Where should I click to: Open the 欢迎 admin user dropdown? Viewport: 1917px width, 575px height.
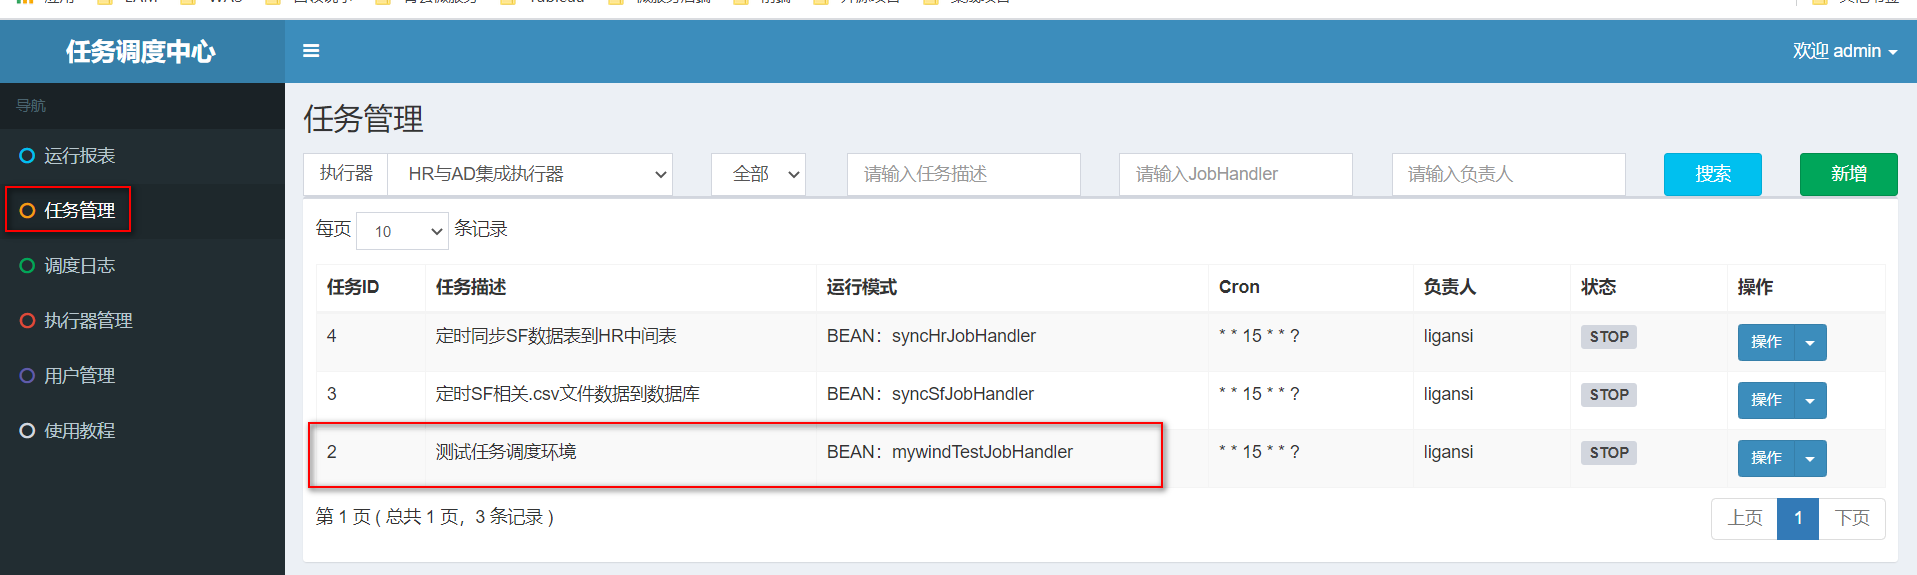click(x=1844, y=51)
